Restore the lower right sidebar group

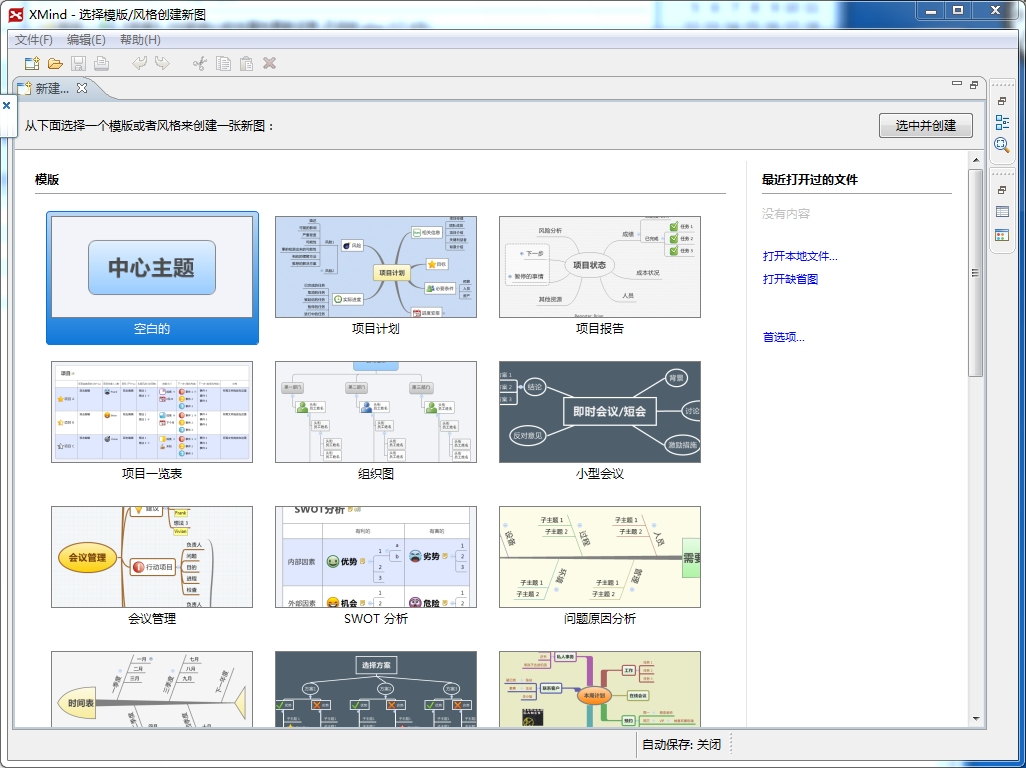(1002, 190)
